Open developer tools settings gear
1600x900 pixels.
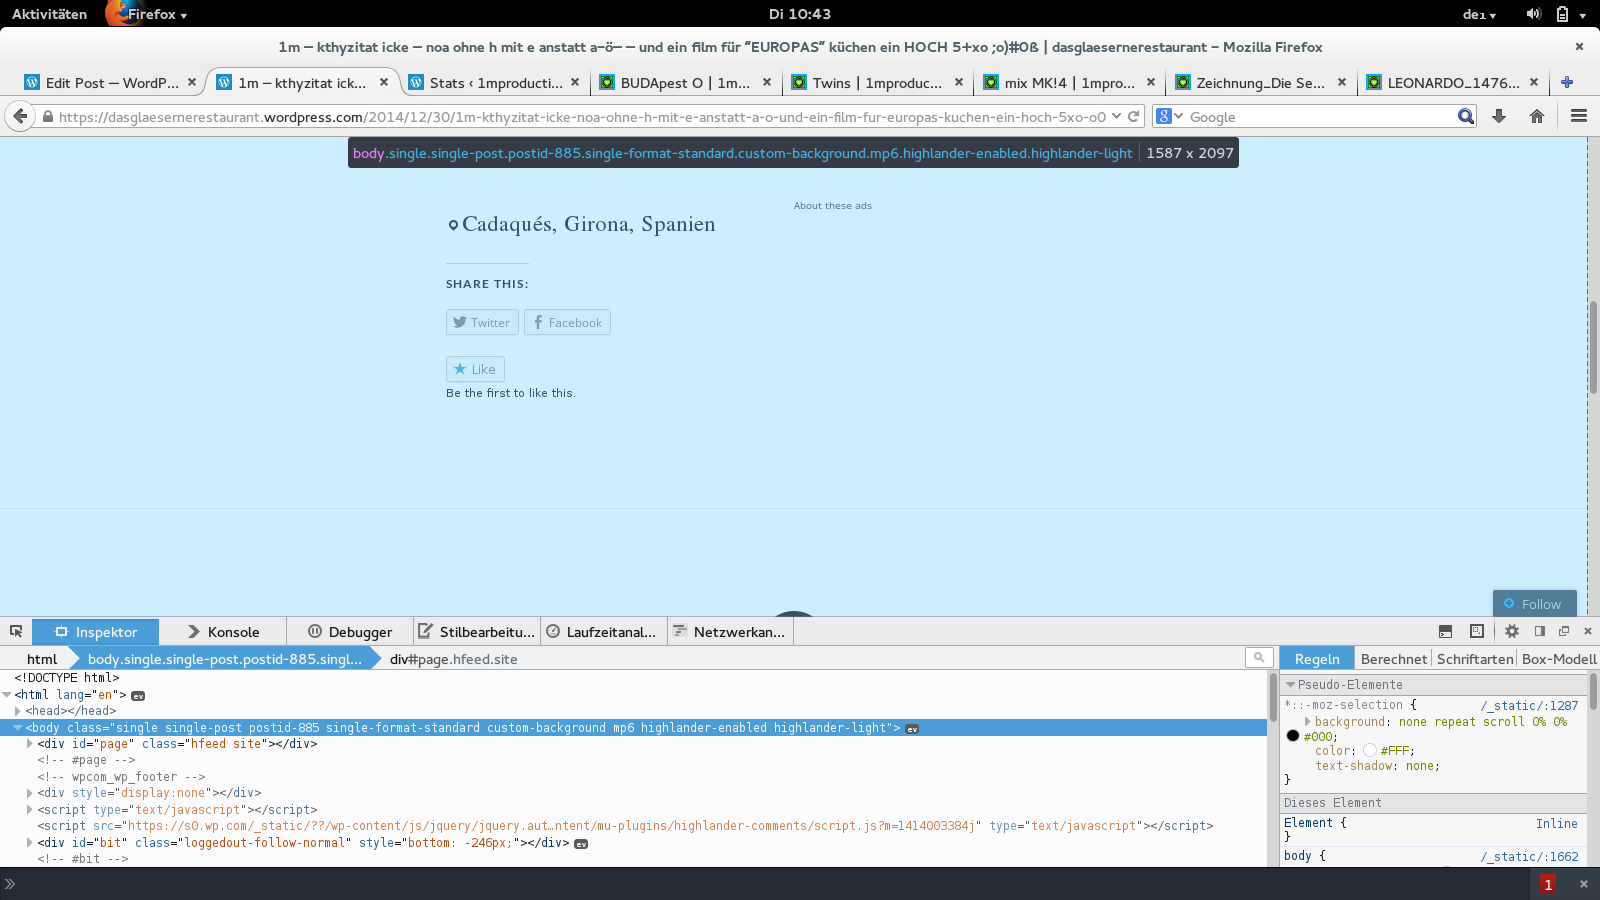[x=1512, y=631]
